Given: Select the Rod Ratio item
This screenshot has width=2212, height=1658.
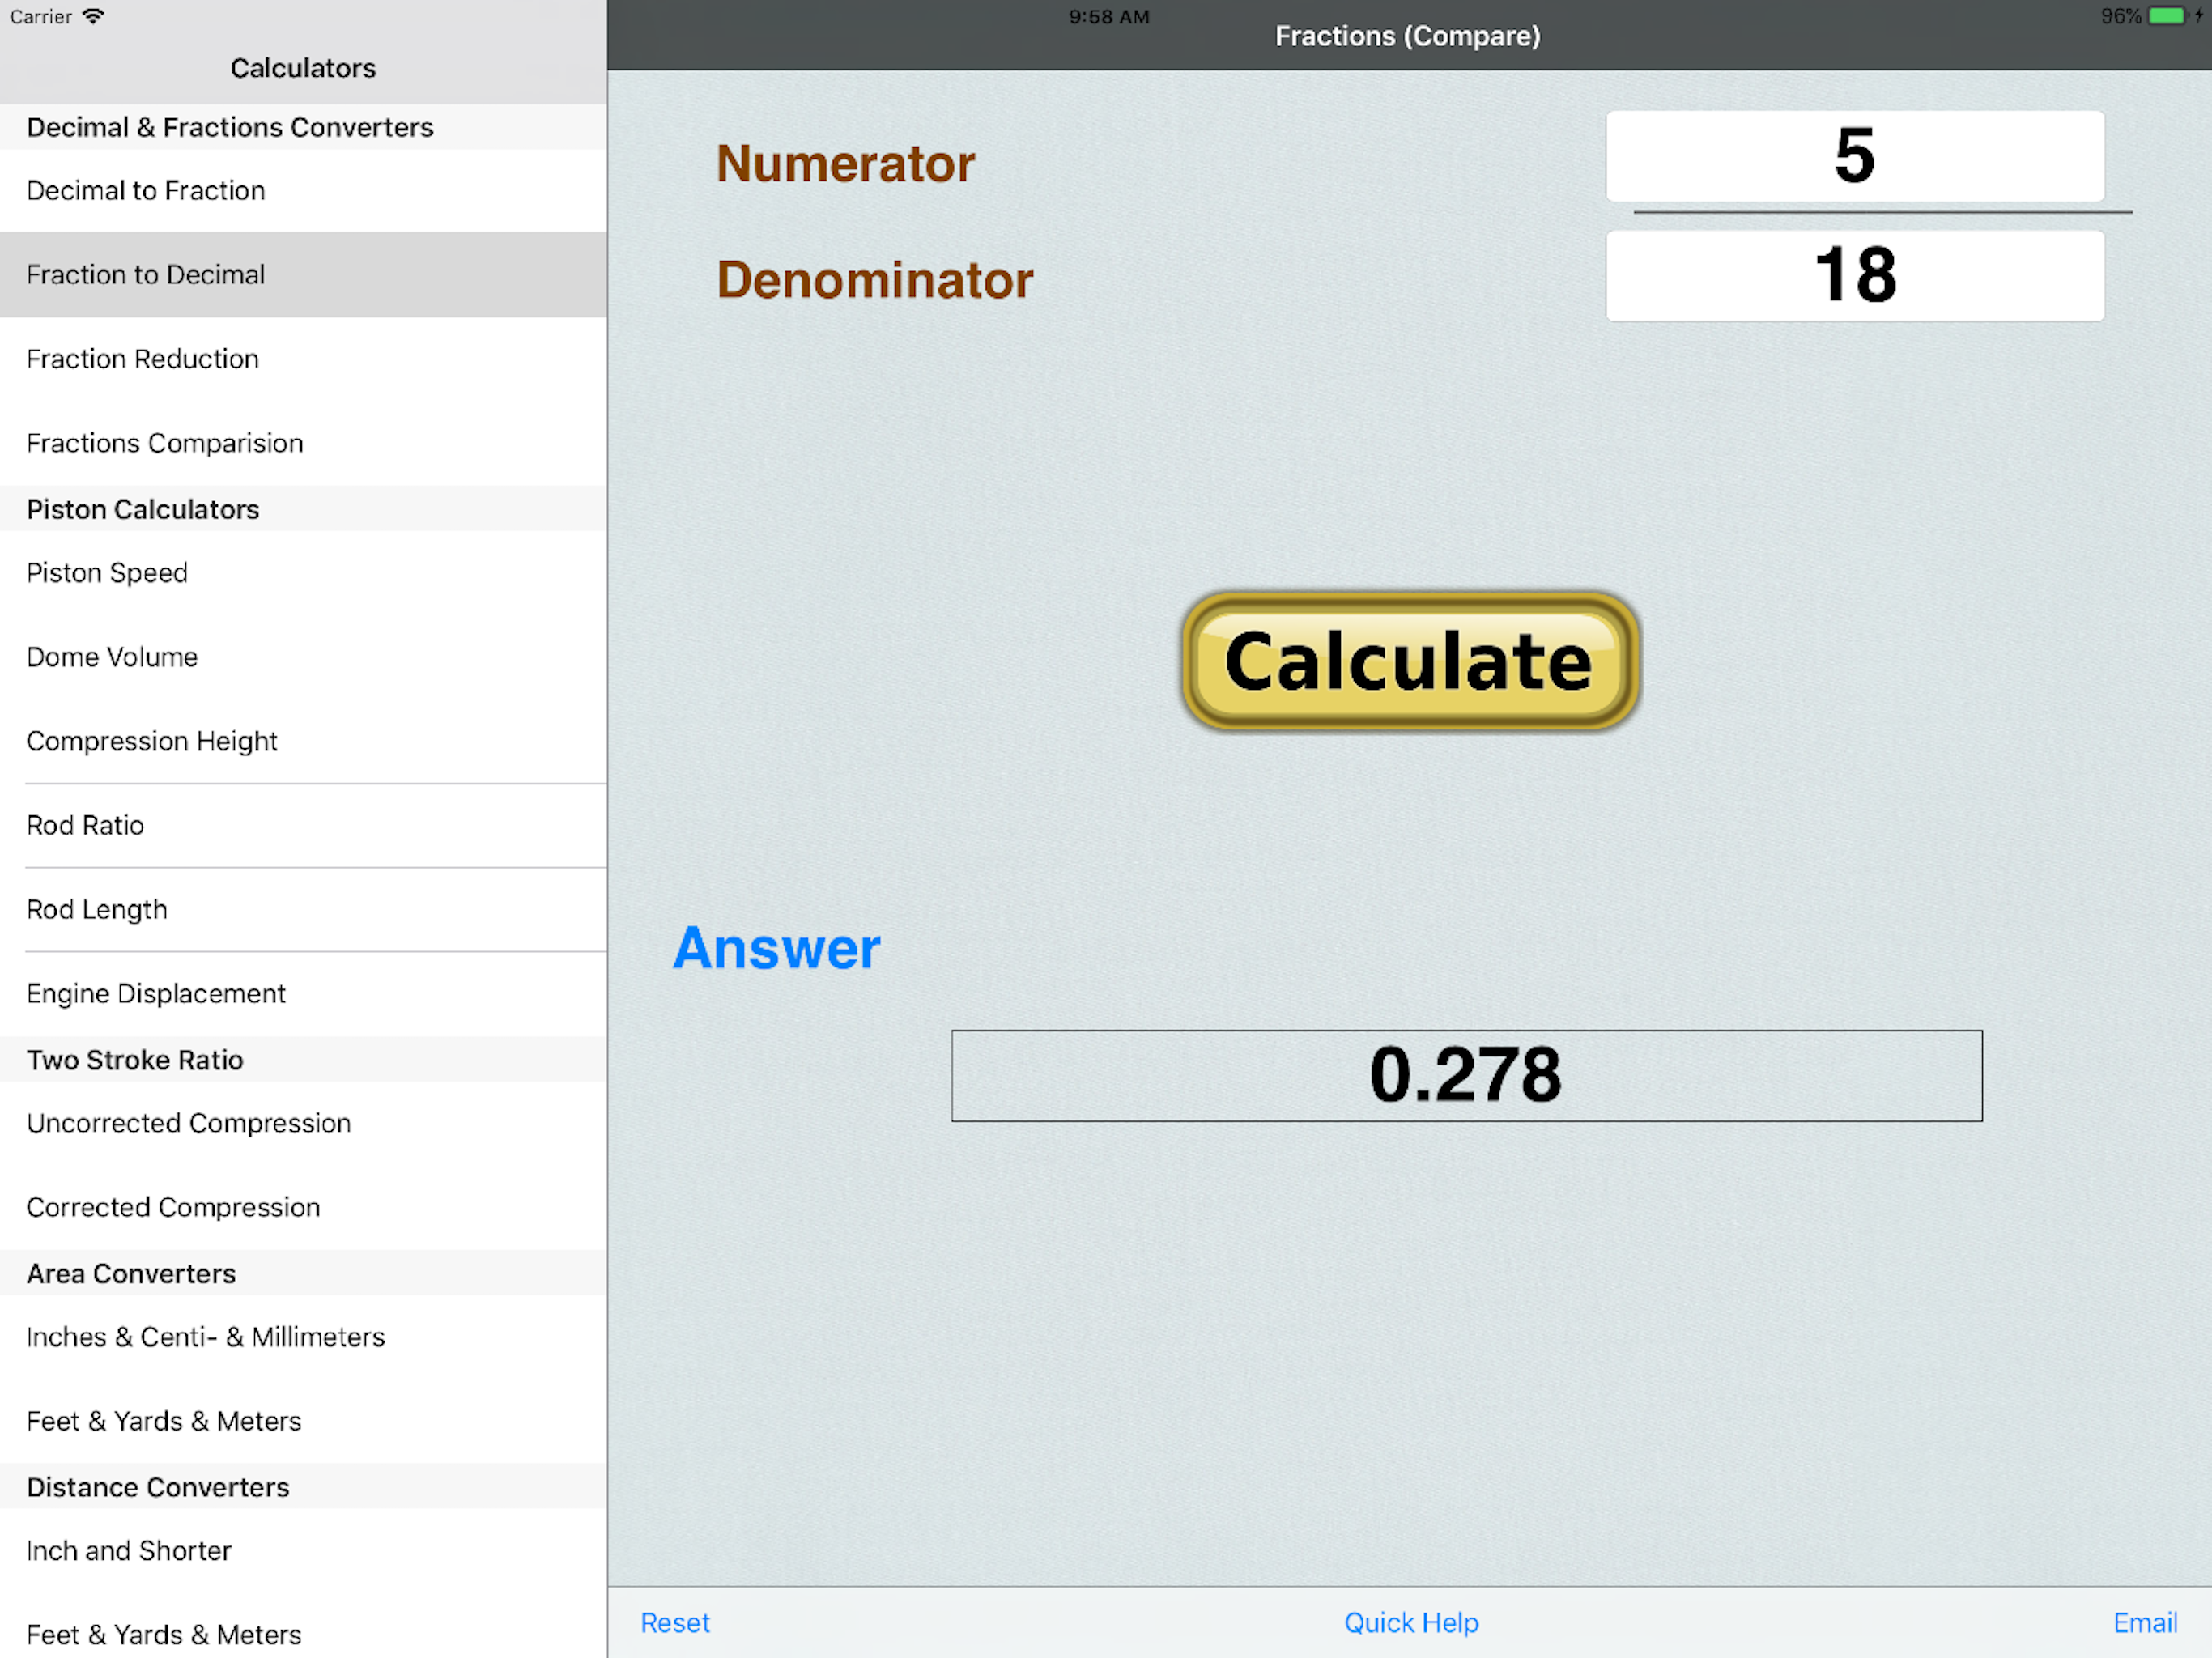Looking at the screenshot, I should 85,825.
